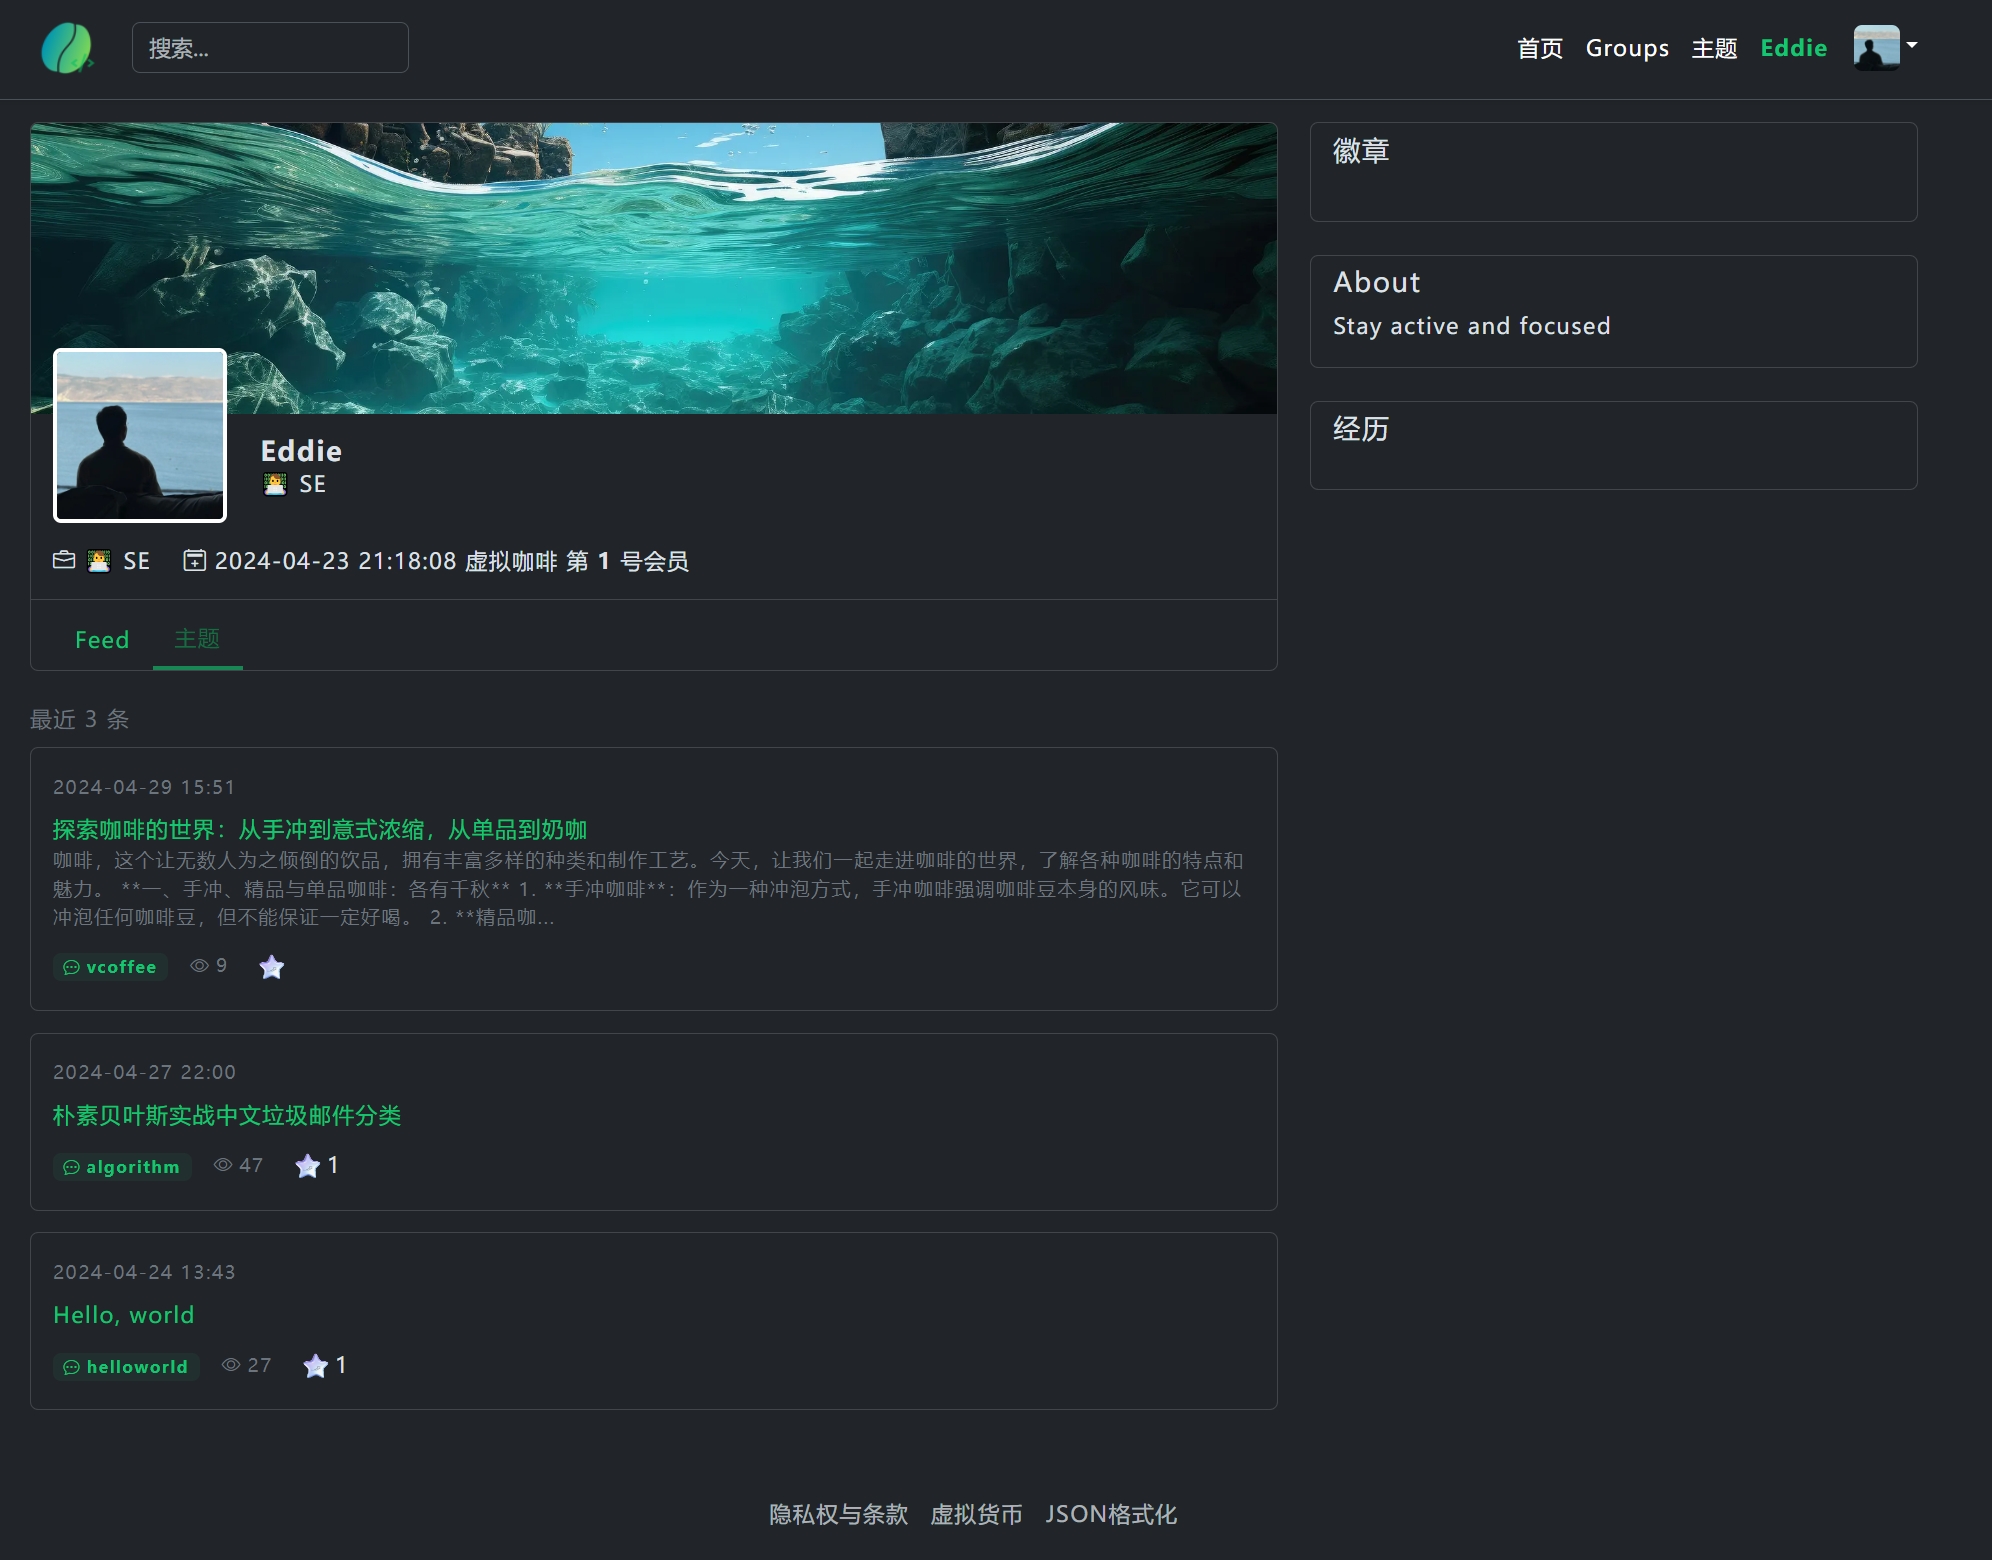
Task: Click the briefcase icon next to SE
Action: tap(64, 560)
